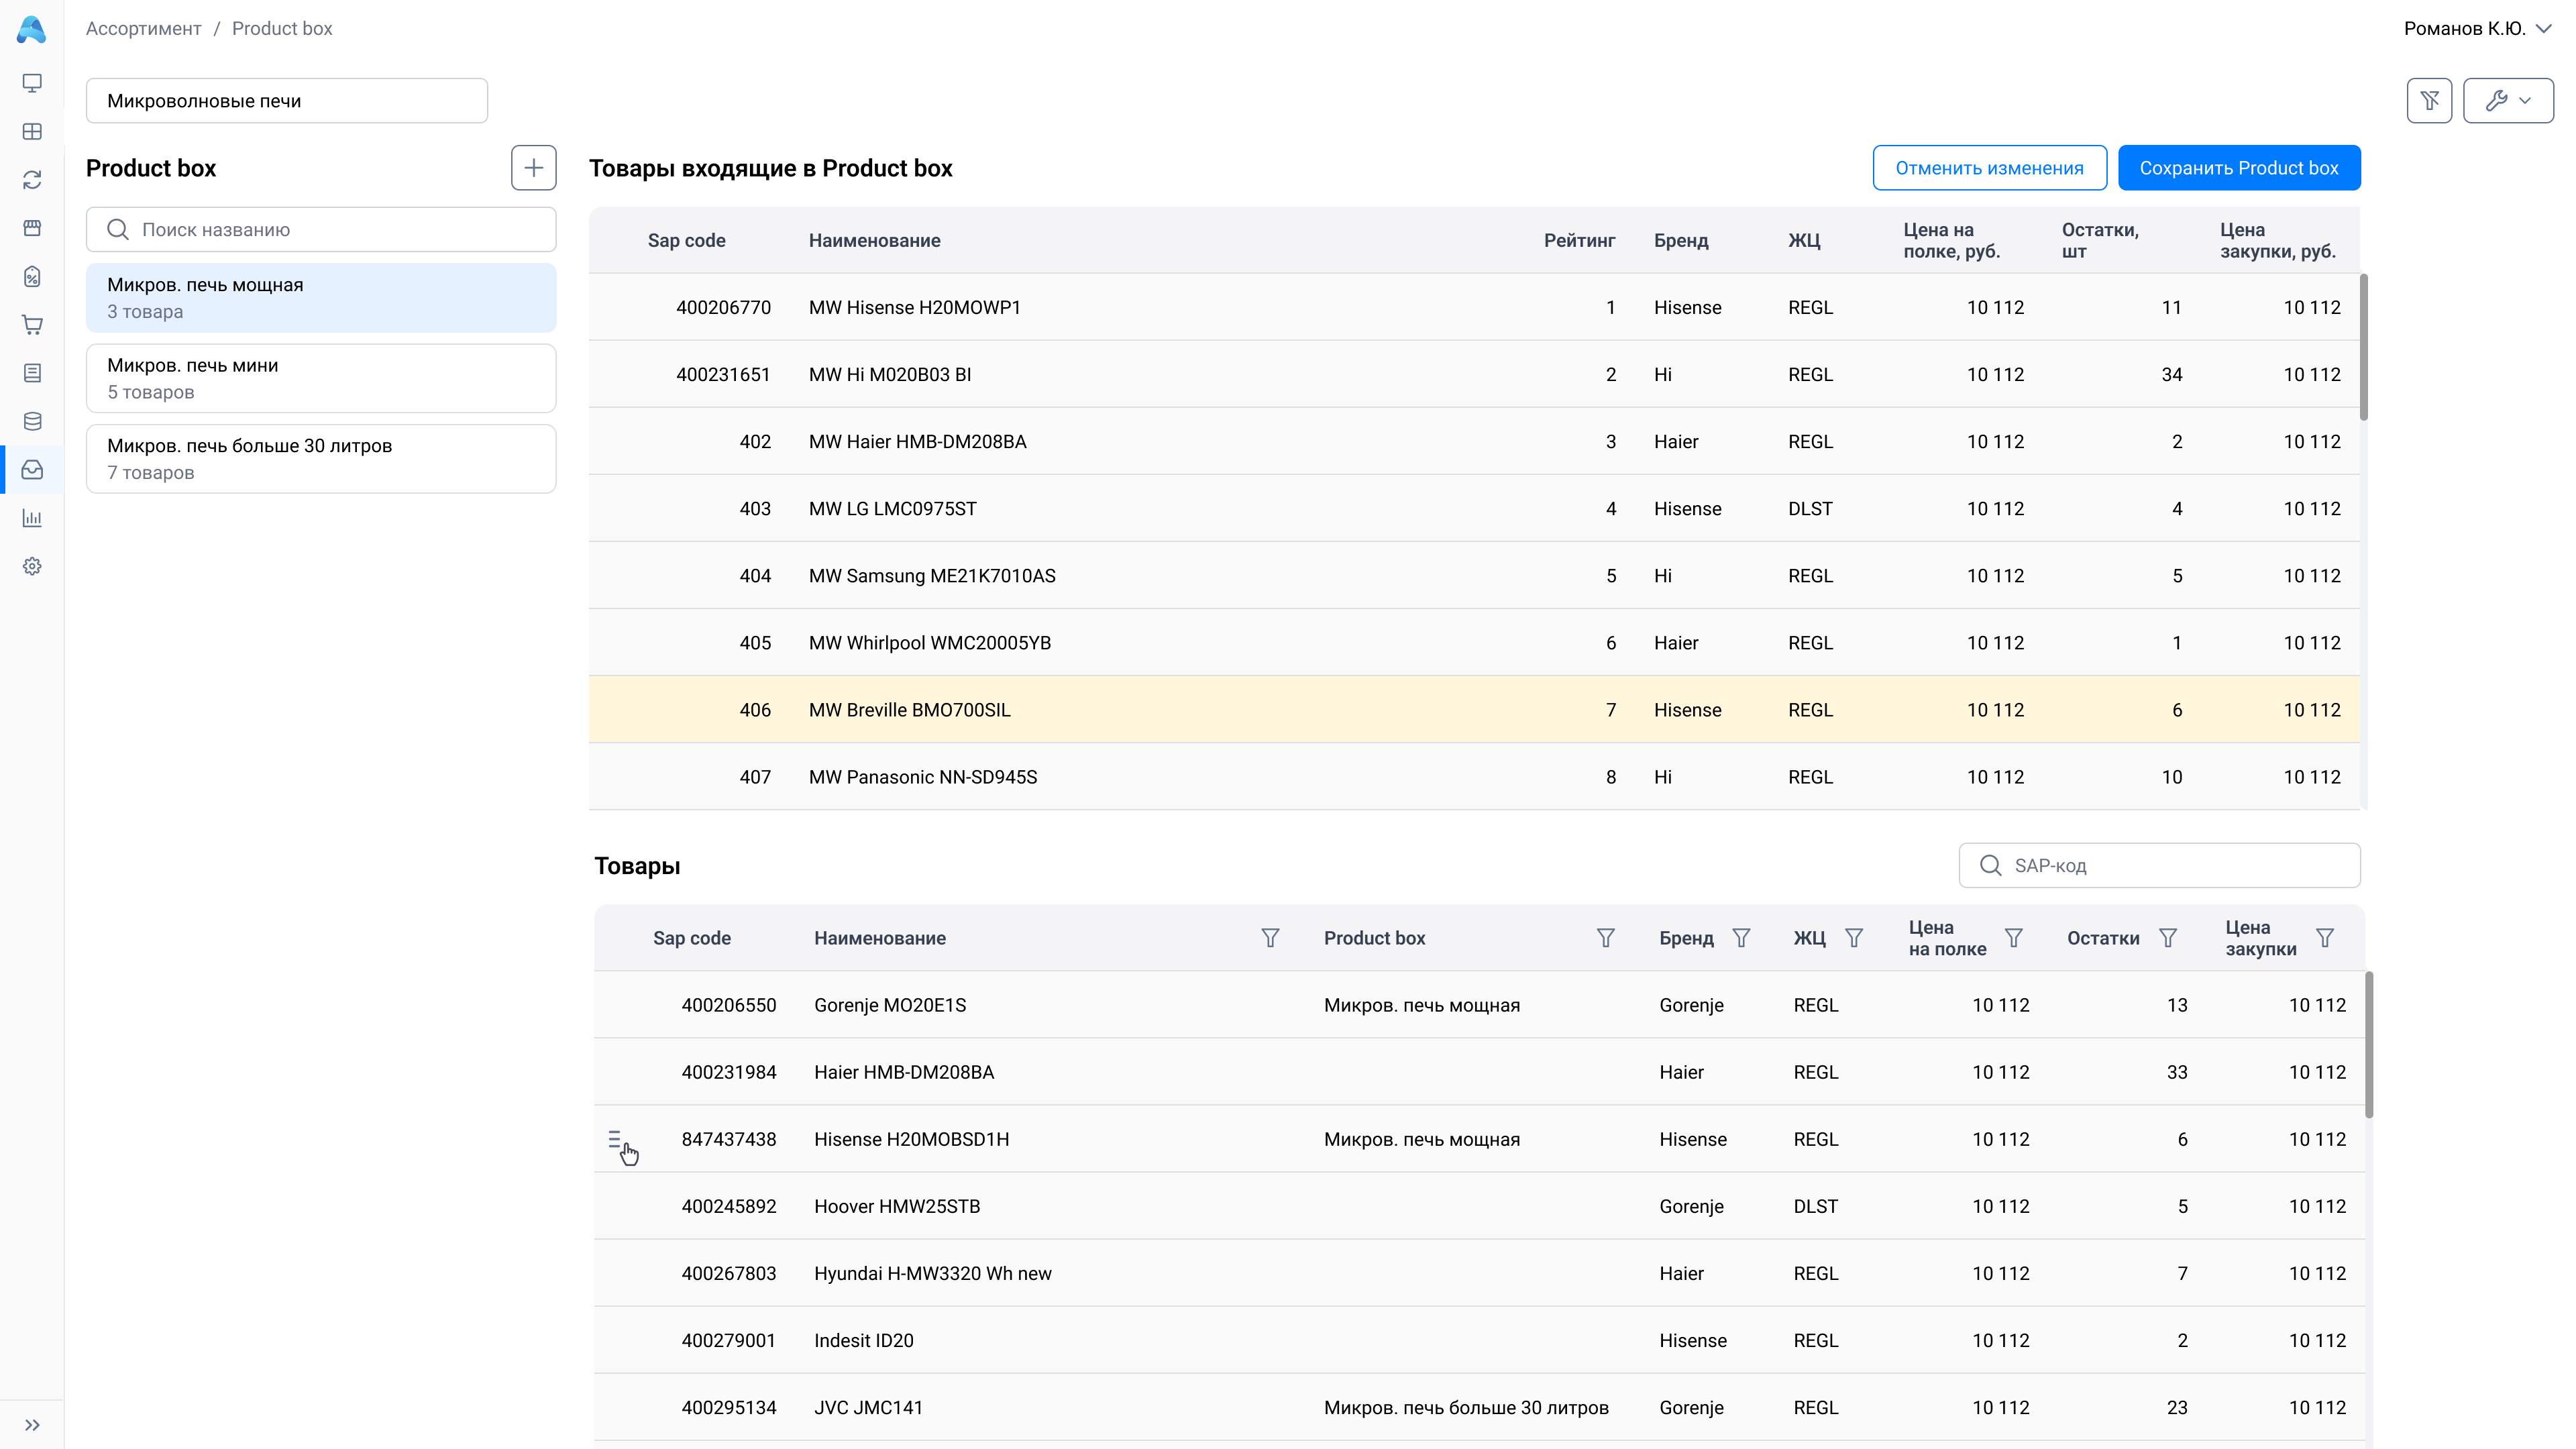Viewport: 2576px width, 1449px height.
Task: Select the MW LG LMC0975ST row
Action: (x=1474, y=509)
